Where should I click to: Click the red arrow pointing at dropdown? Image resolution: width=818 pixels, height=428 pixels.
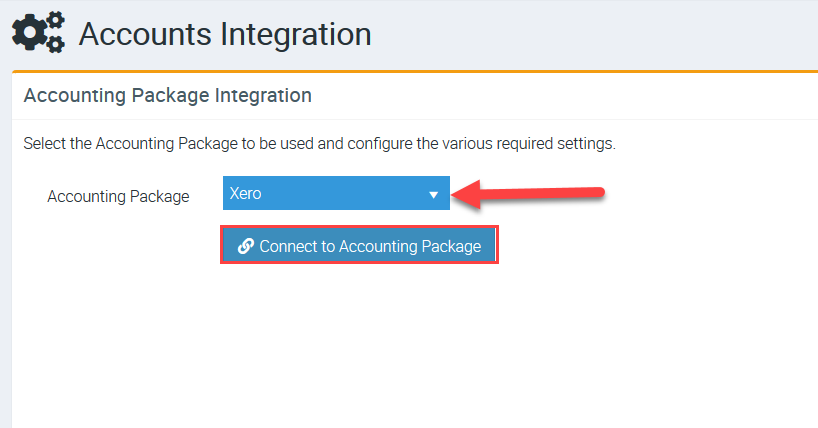(x=528, y=193)
